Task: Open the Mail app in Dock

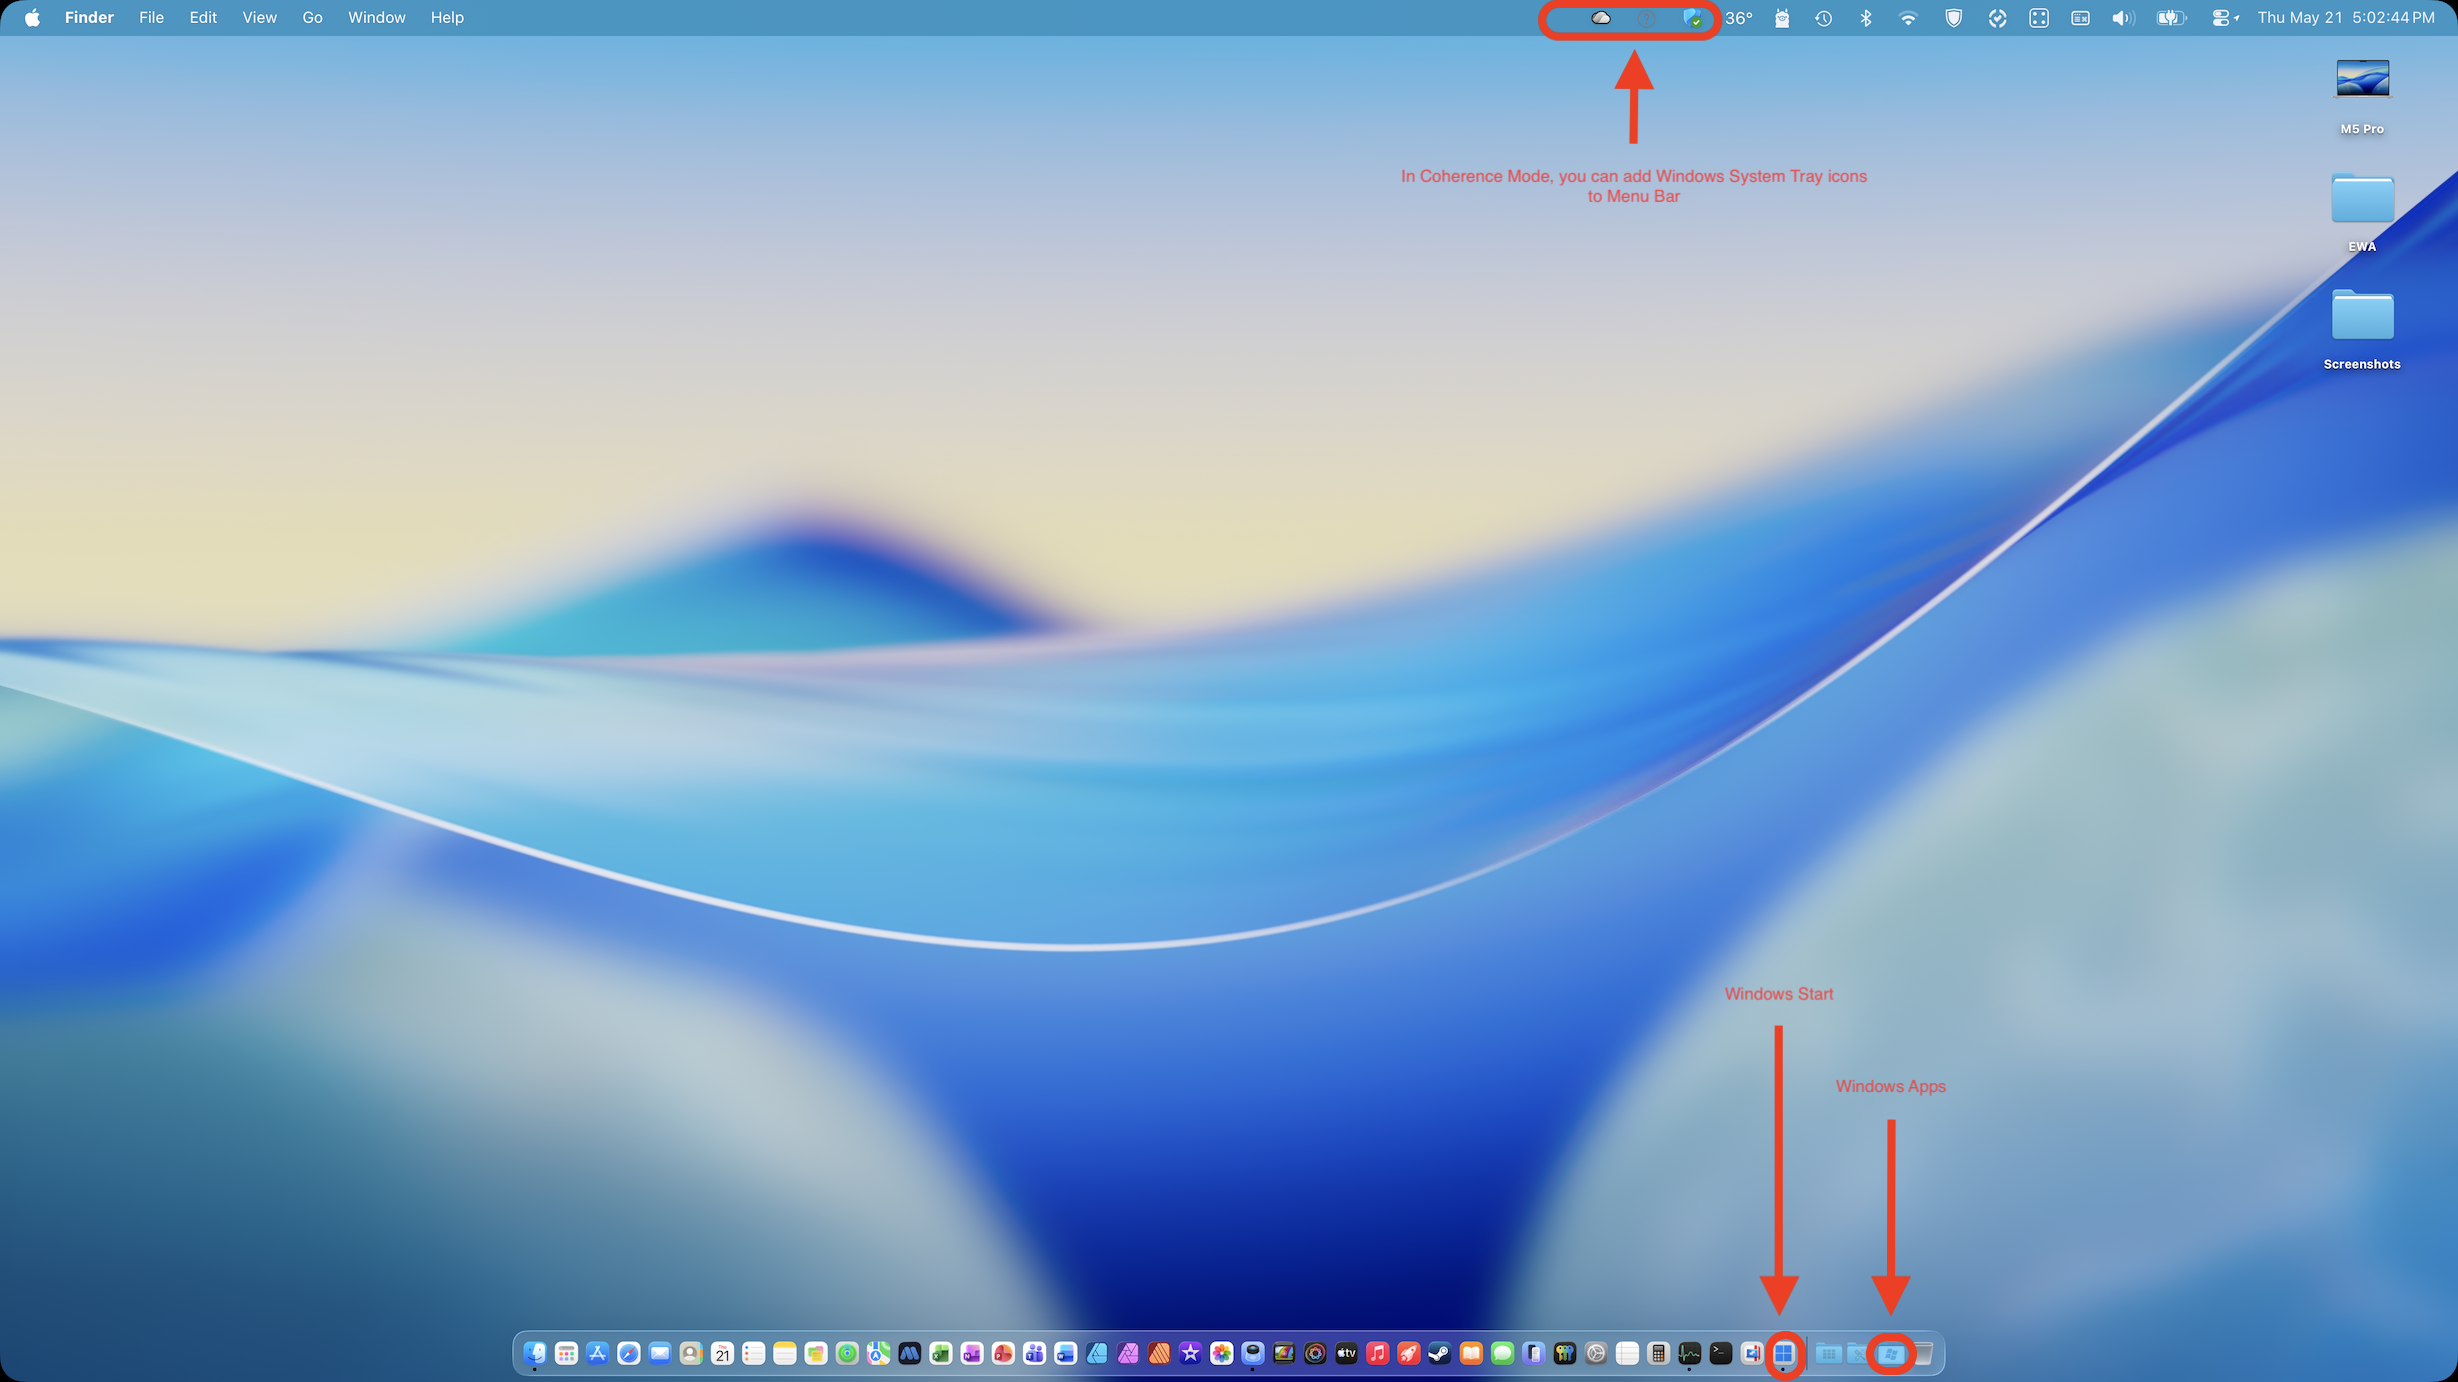Action: pyautogui.click(x=660, y=1353)
